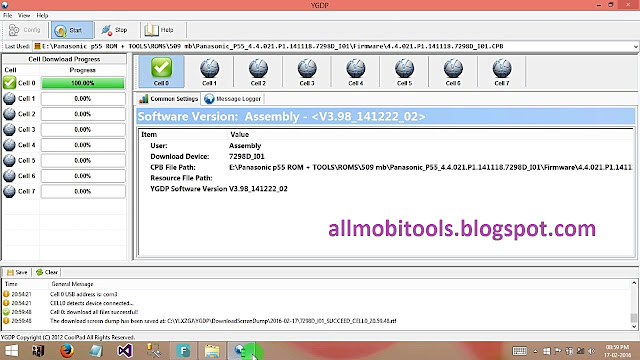
Task: Select the Download Device row
Action: [x=386, y=156]
